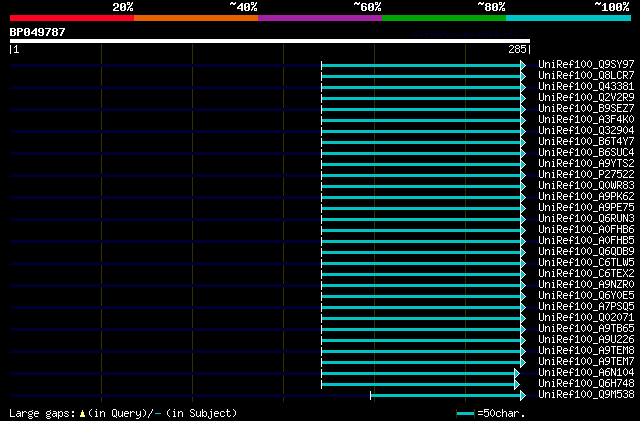Select label UniRef100_A9TB65
The height and width of the screenshot is (421, 640).
586,329
